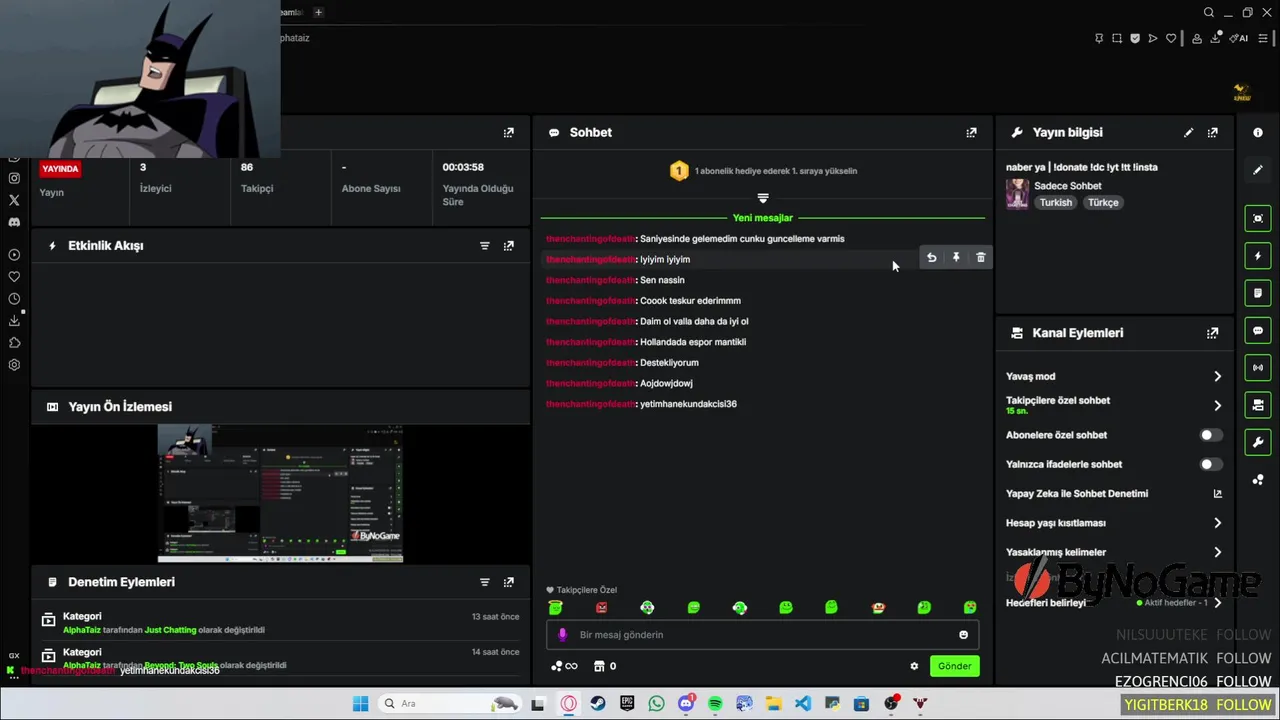Click the username on the 'Destekliyorum' message
This screenshot has width=1280, height=720.
[x=590, y=363]
